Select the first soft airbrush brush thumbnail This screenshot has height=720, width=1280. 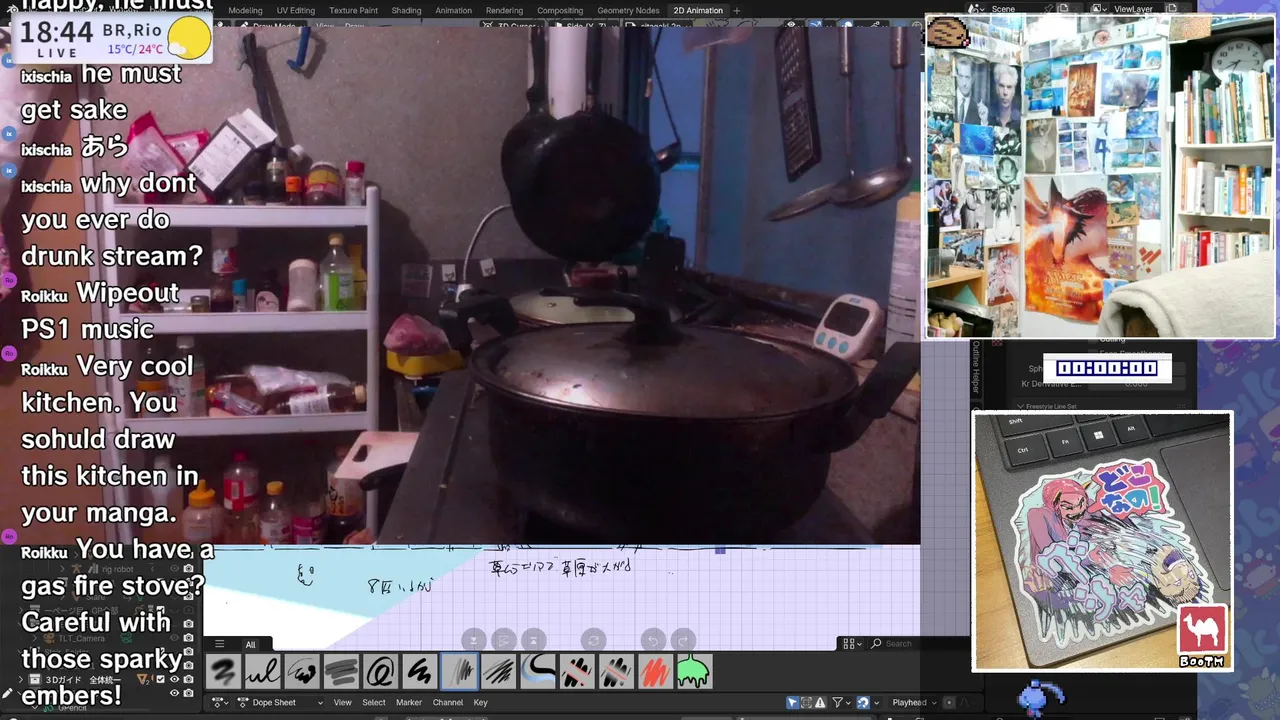click(x=223, y=671)
